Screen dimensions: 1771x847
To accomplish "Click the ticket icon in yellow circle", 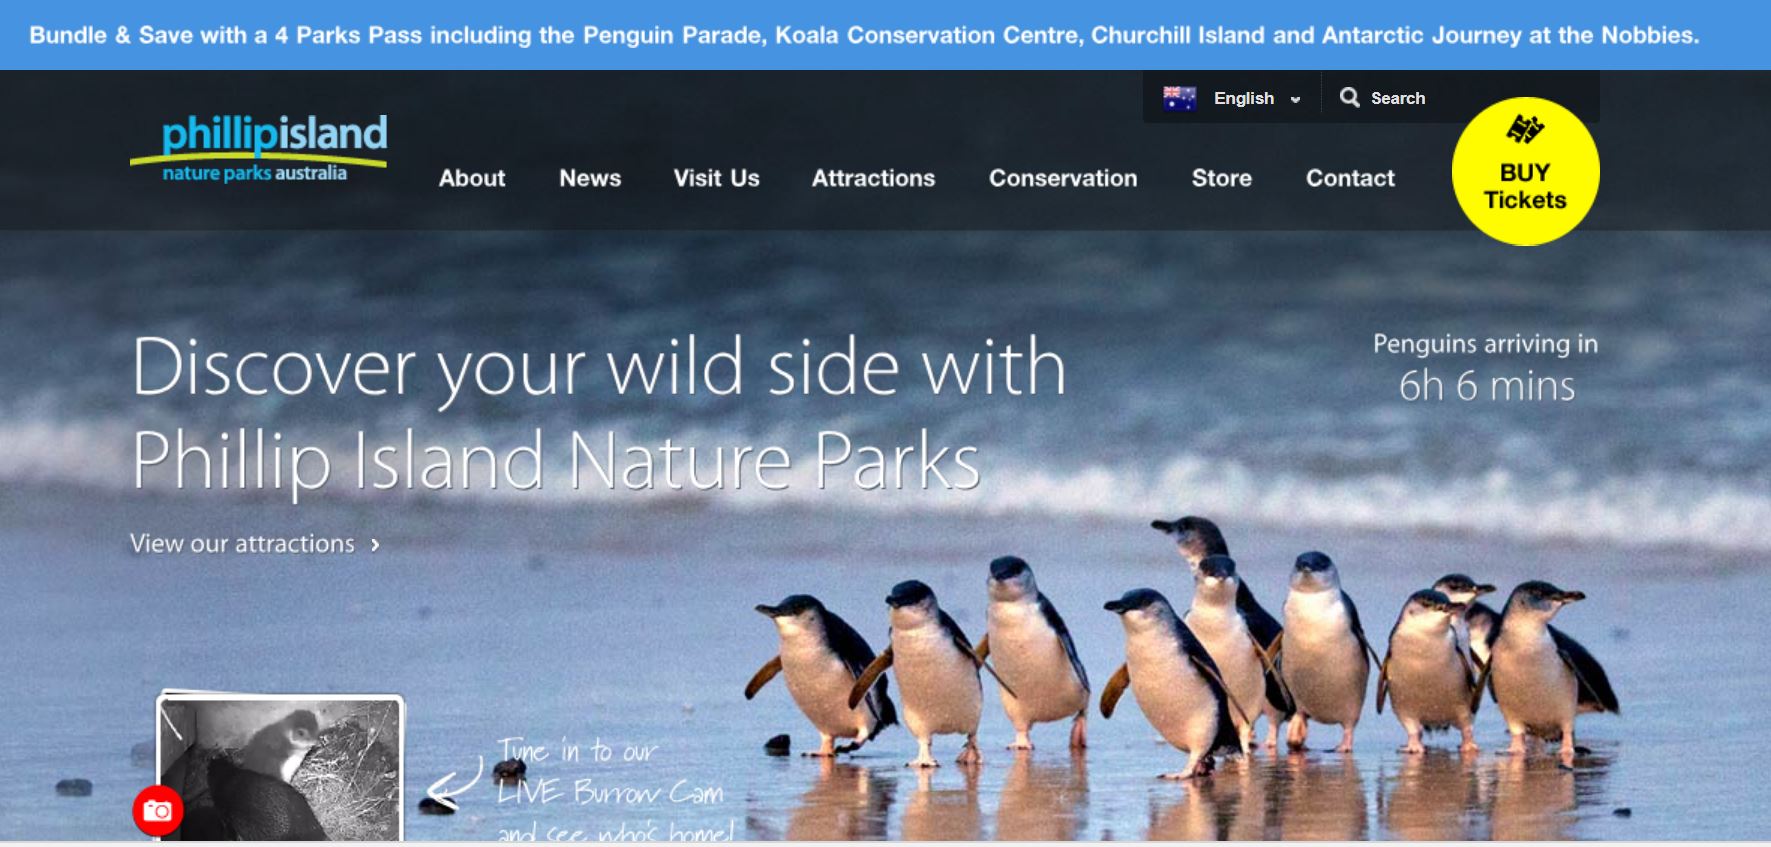I will click(1525, 129).
